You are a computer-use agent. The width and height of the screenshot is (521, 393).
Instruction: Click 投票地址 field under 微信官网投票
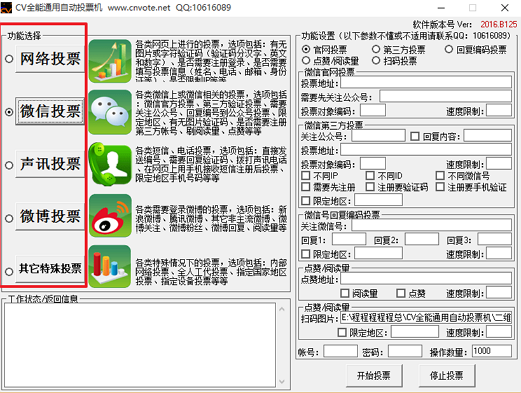point(426,82)
